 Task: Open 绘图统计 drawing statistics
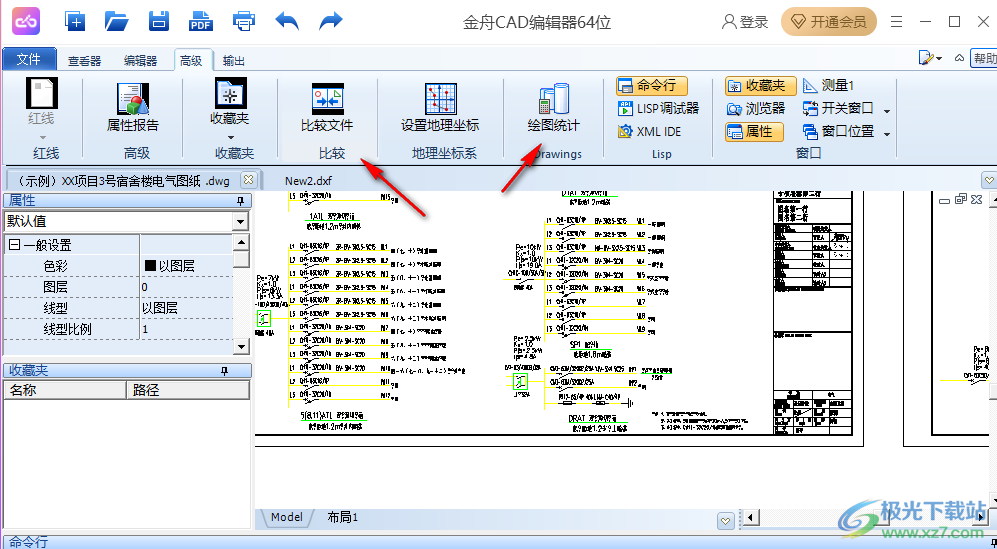pos(553,108)
